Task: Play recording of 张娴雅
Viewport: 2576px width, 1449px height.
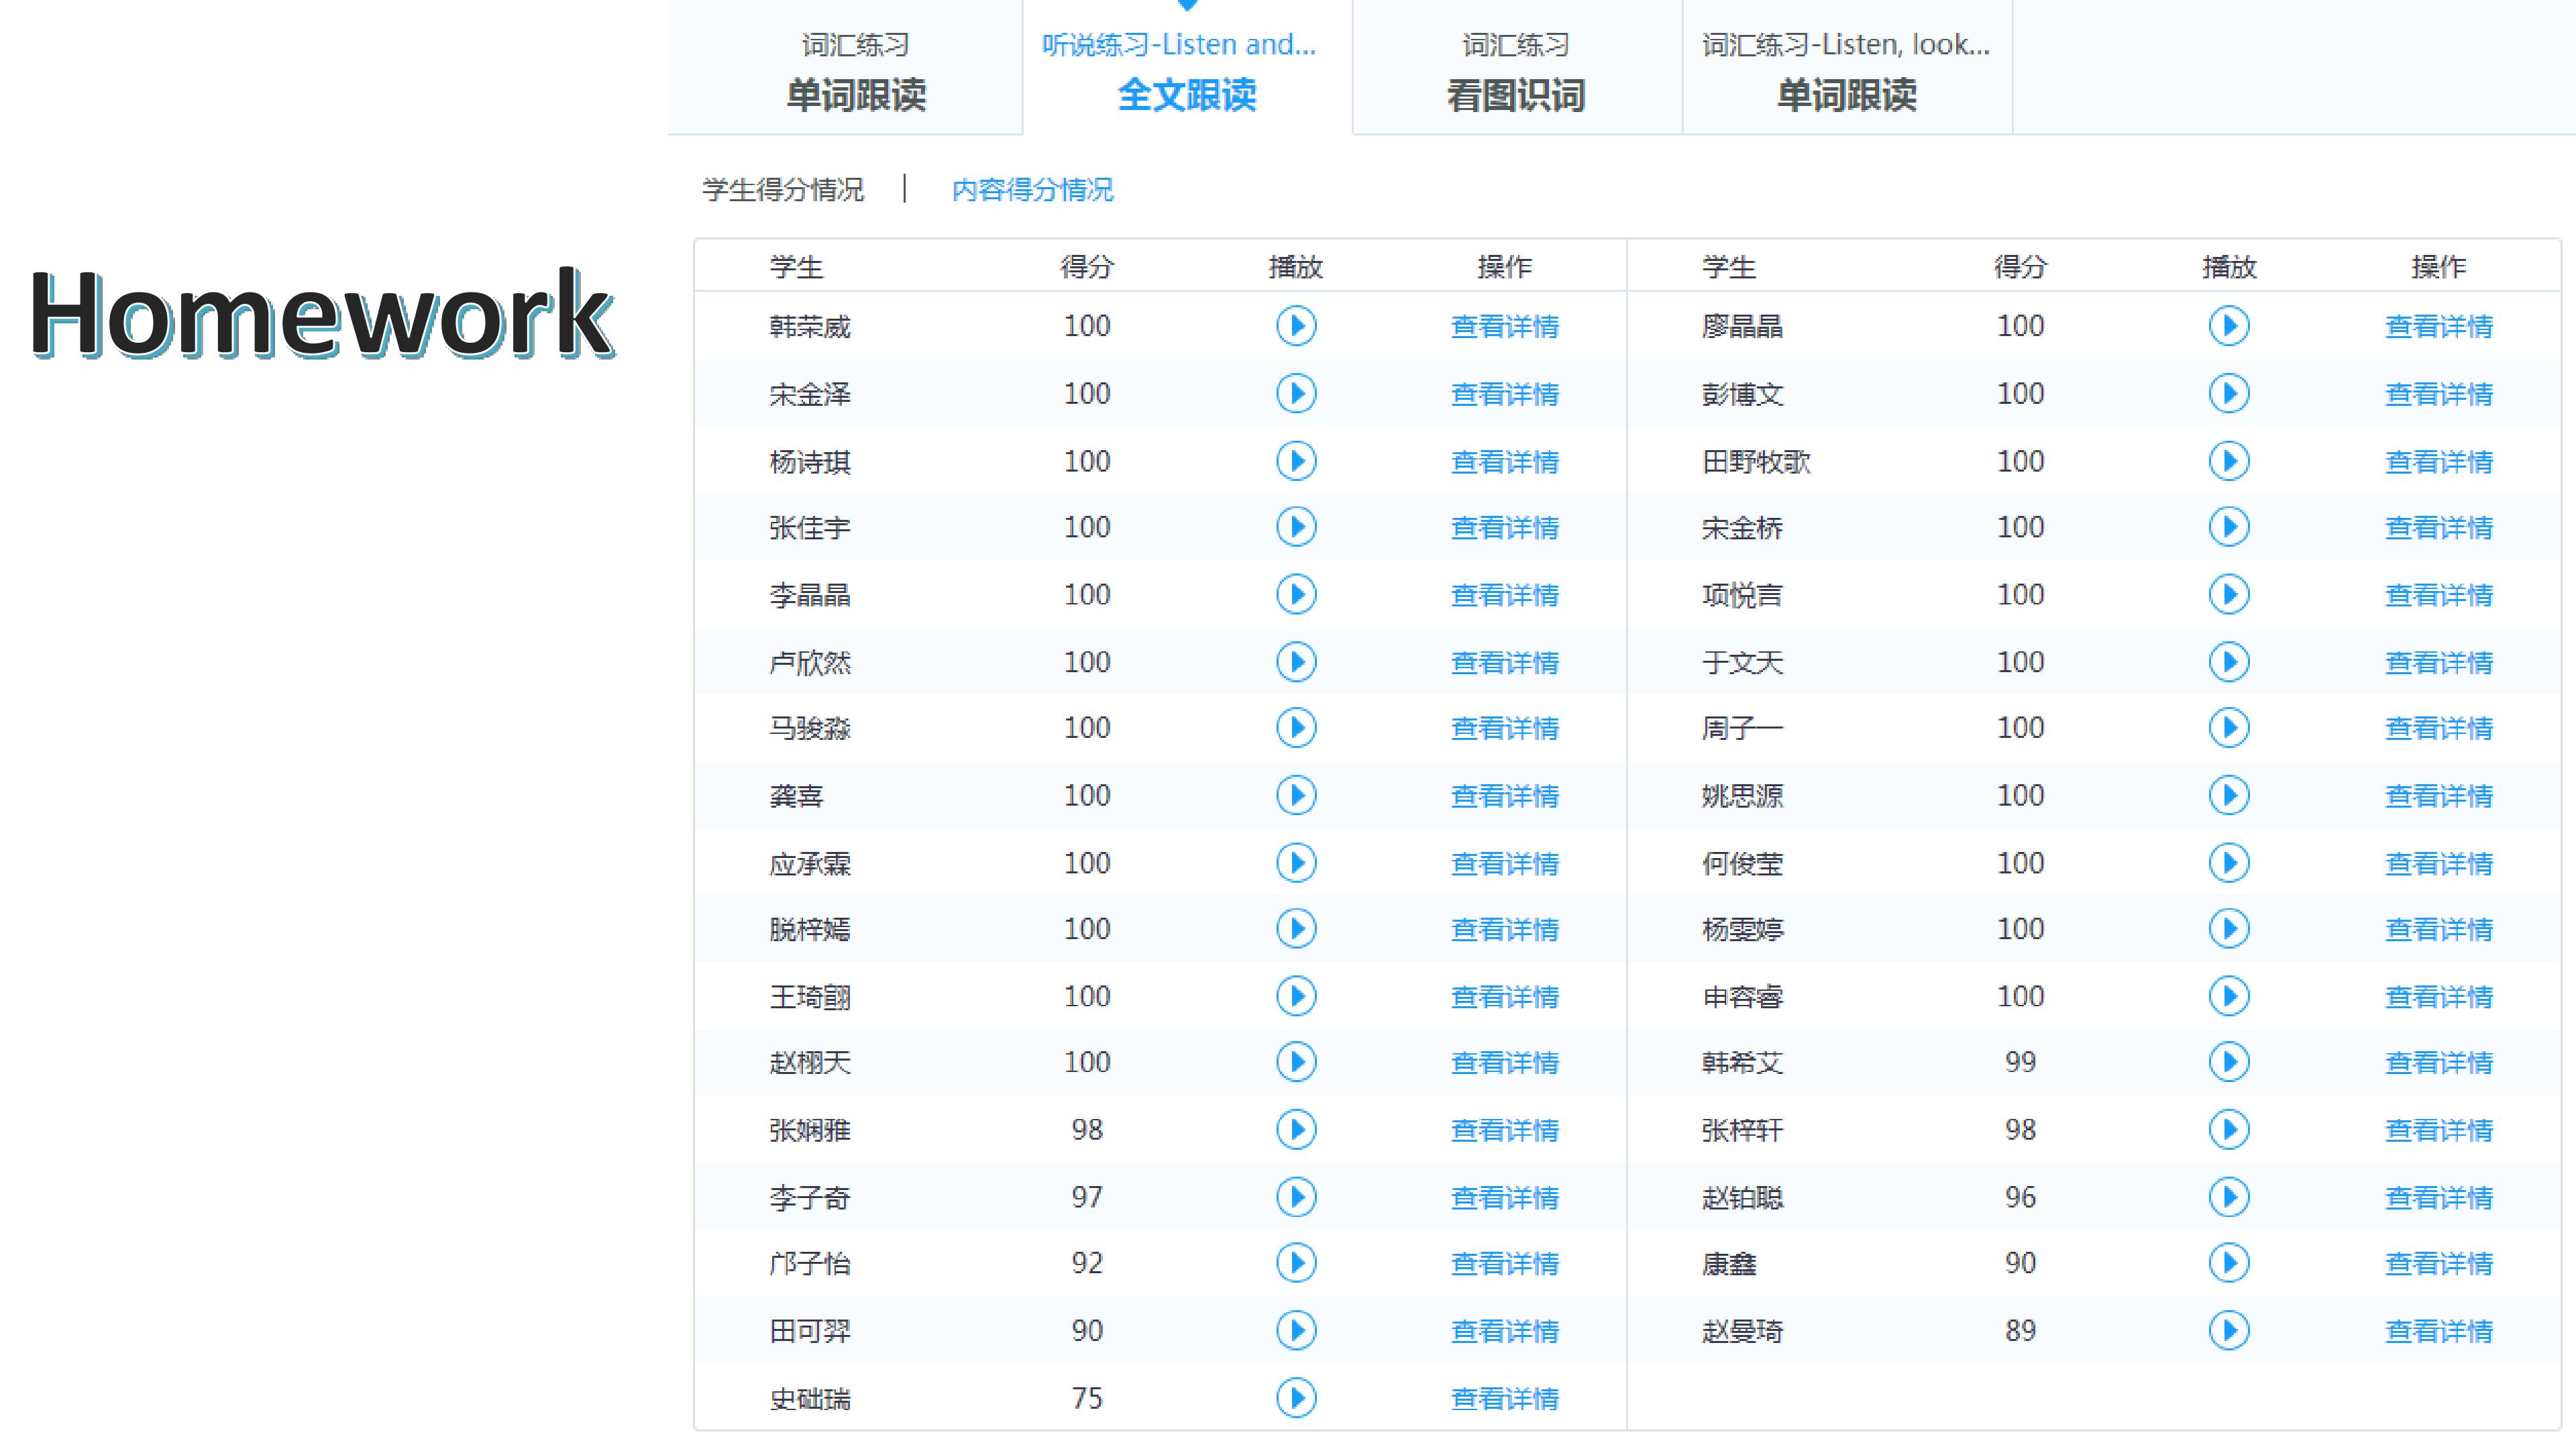Action: (x=1296, y=1129)
